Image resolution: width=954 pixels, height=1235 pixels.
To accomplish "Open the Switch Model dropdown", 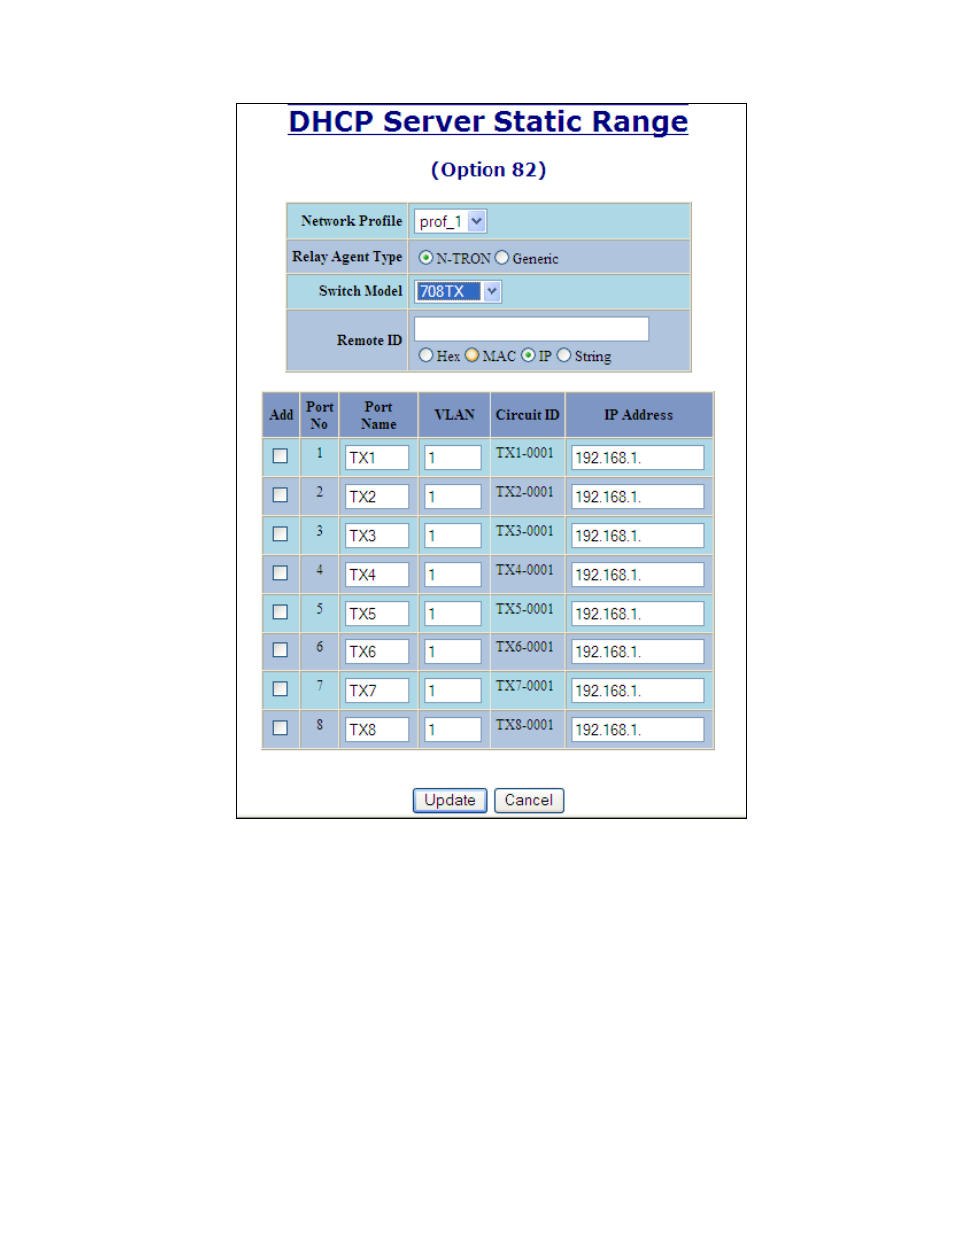I will pyautogui.click(x=458, y=292).
